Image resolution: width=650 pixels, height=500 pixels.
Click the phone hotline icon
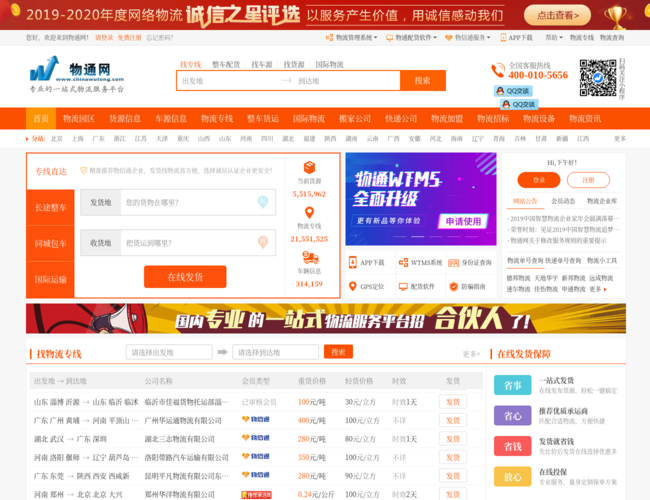497,70
